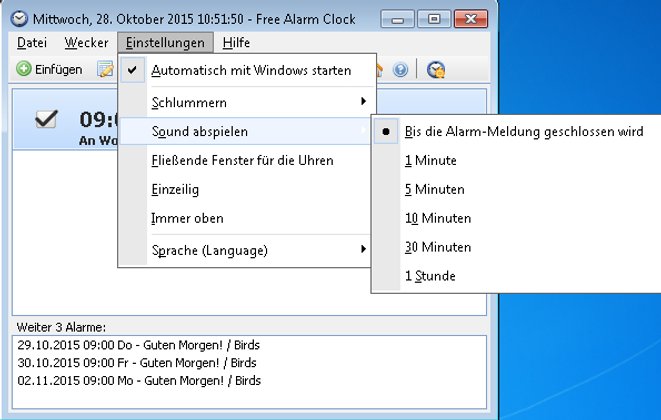
Task: Pick 1 Stunde sound duration
Action: point(516,276)
